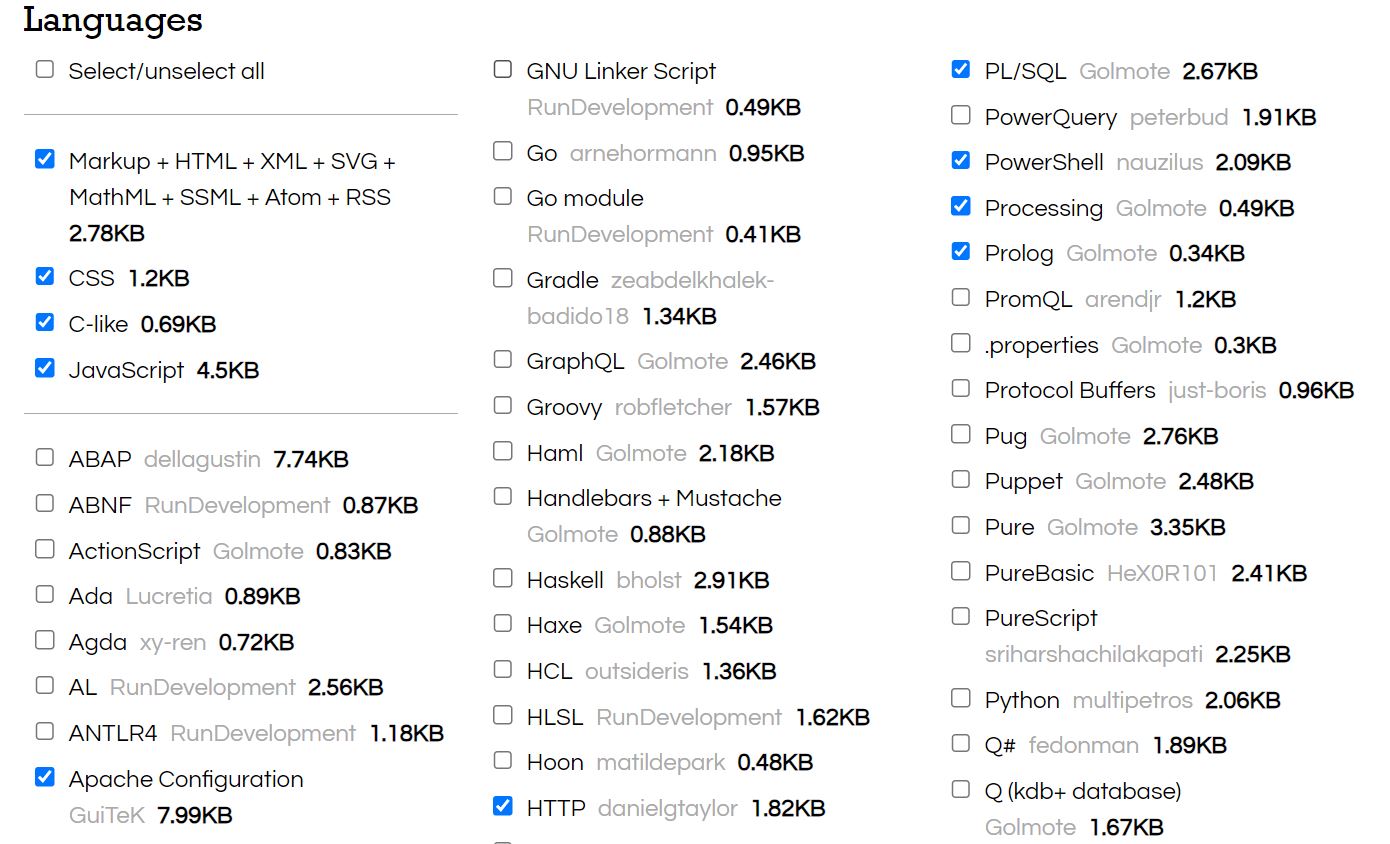Uncheck the PowerShell checkbox
This screenshot has width=1390, height=844.
[961, 161]
